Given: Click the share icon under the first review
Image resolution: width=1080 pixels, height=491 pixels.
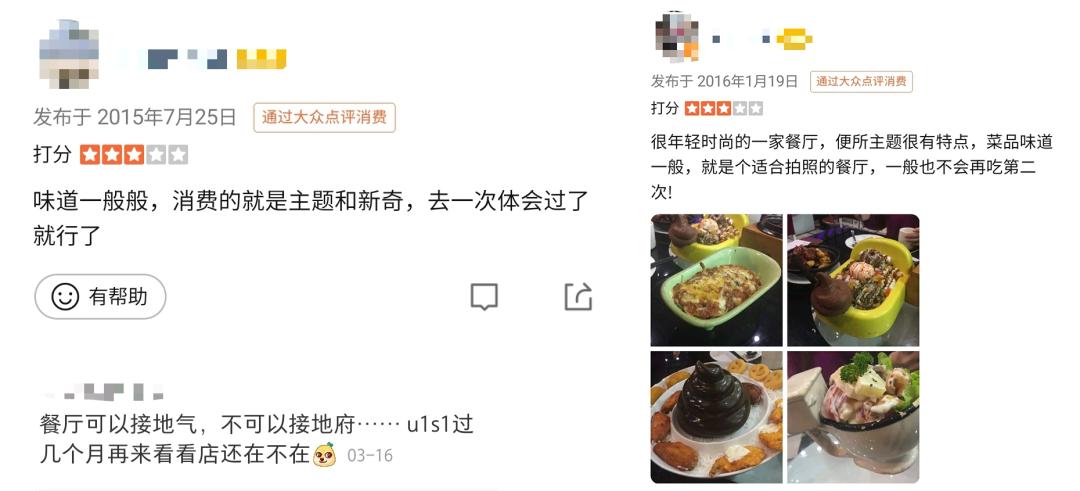Looking at the screenshot, I should [578, 296].
